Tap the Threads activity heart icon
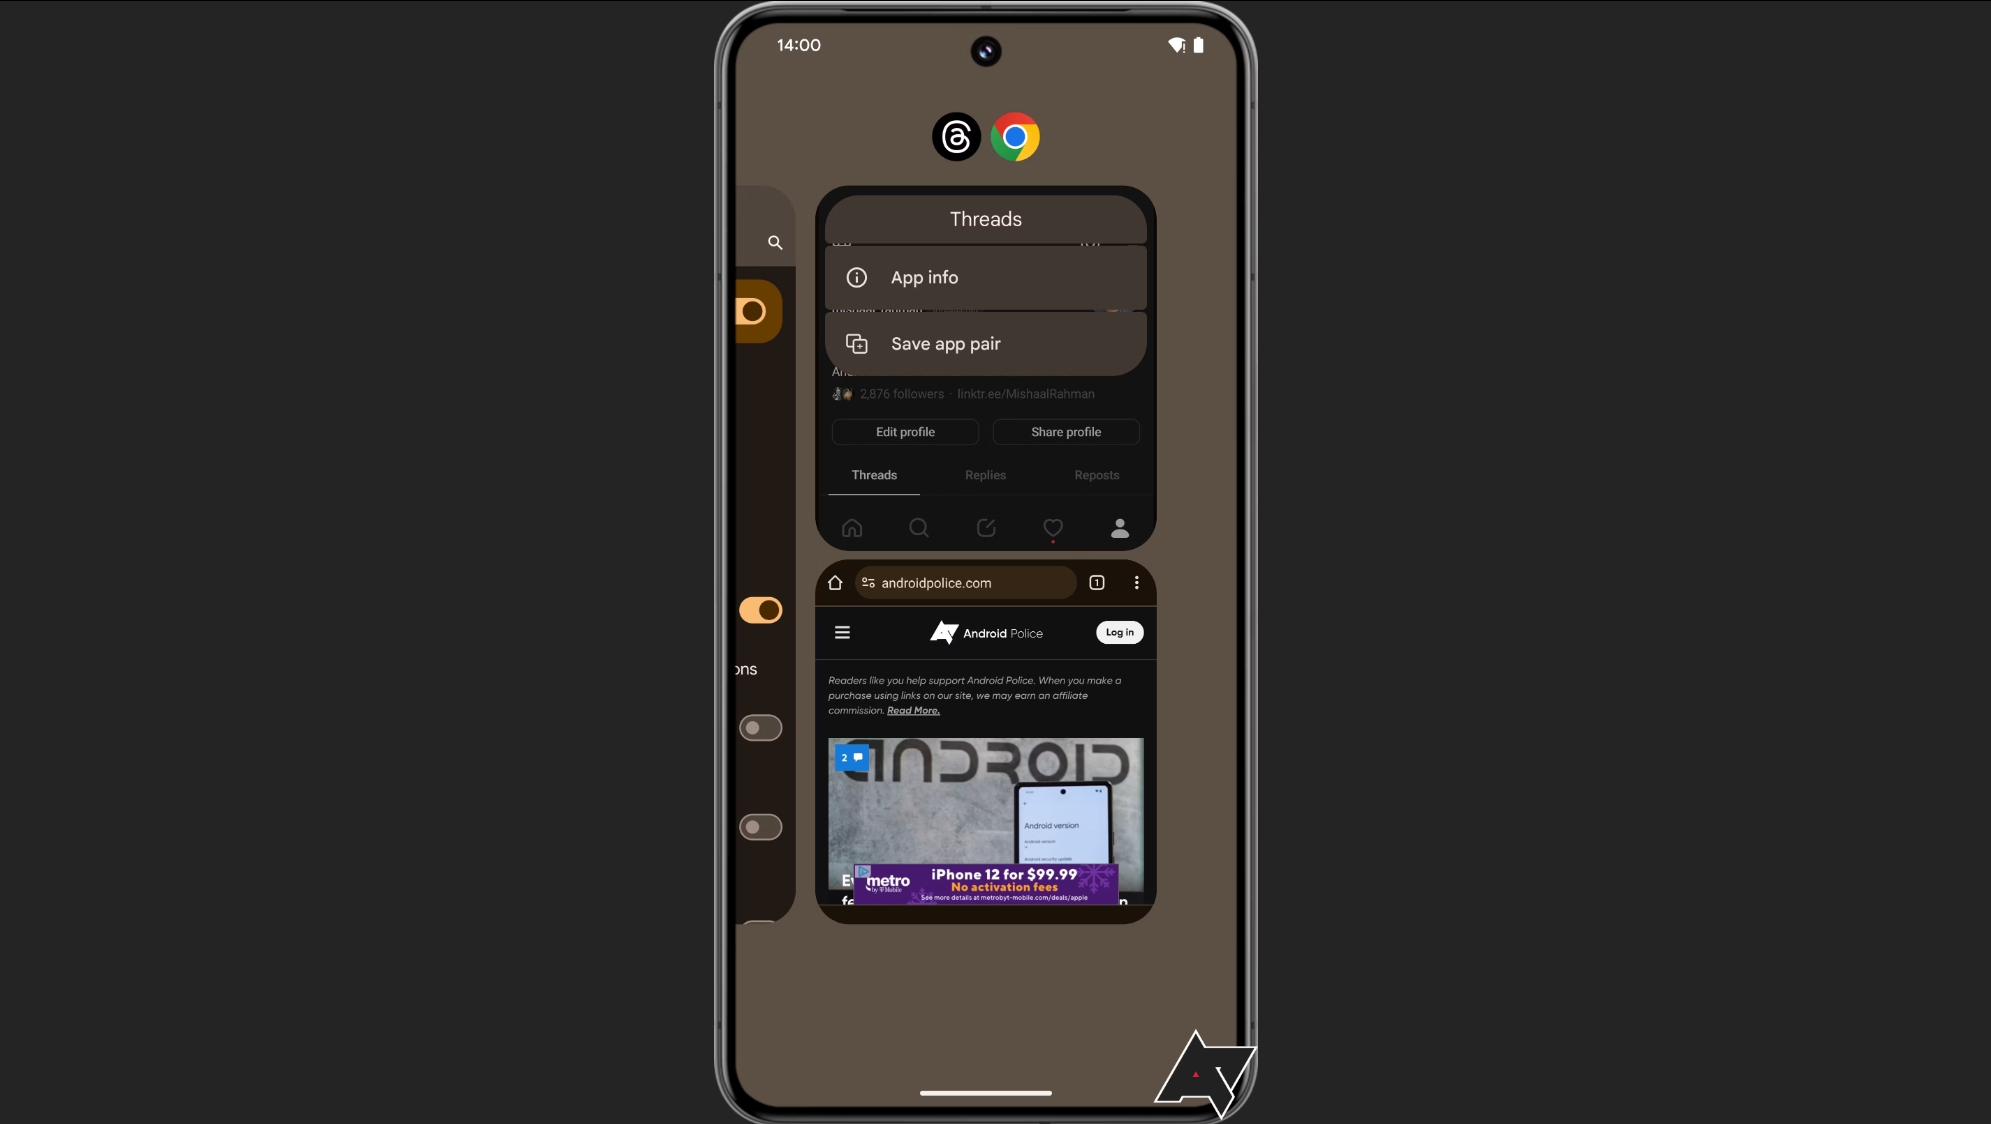Screen dimensions: 1991x1124 click(x=1053, y=526)
